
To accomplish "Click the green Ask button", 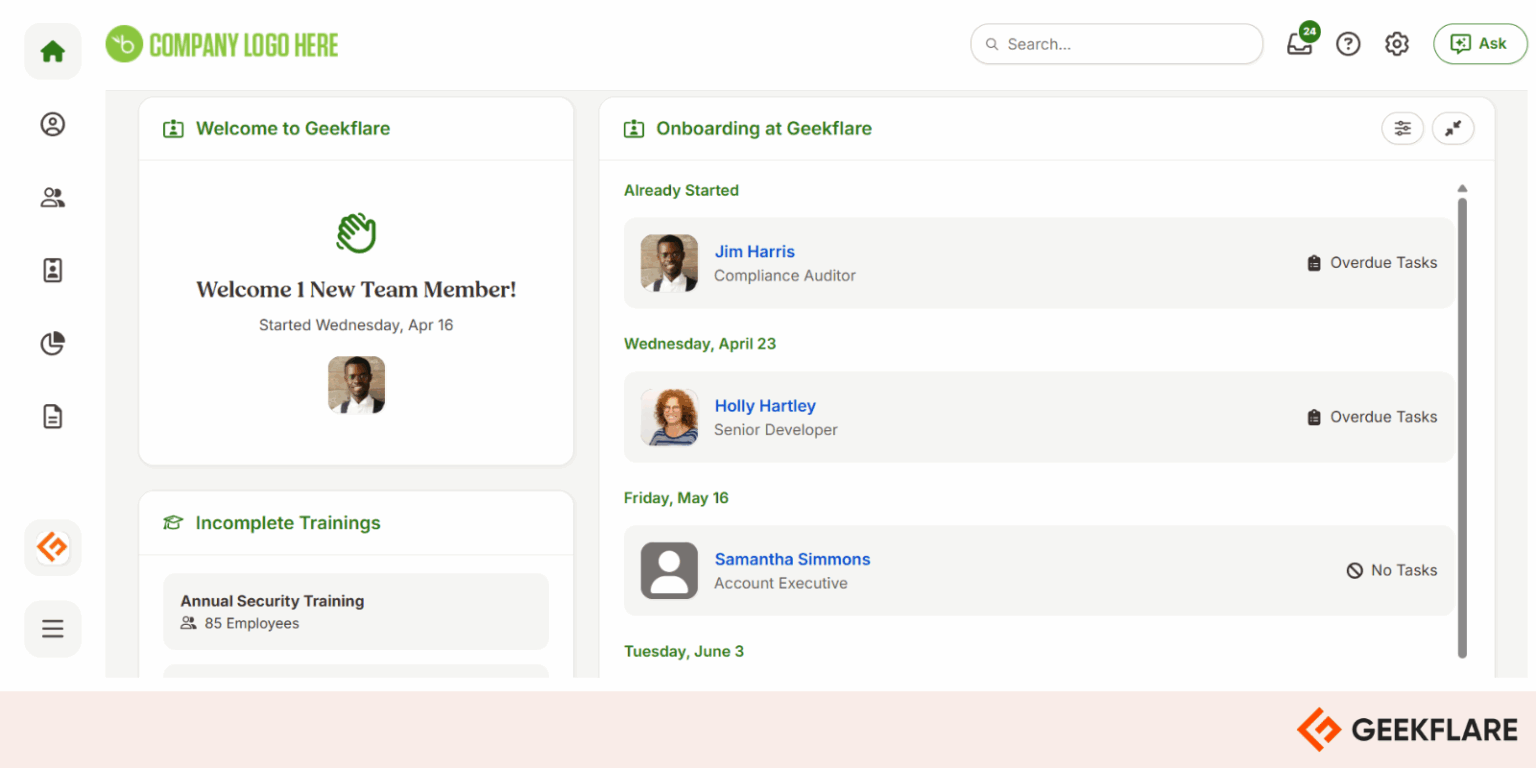I will (x=1480, y=44).
